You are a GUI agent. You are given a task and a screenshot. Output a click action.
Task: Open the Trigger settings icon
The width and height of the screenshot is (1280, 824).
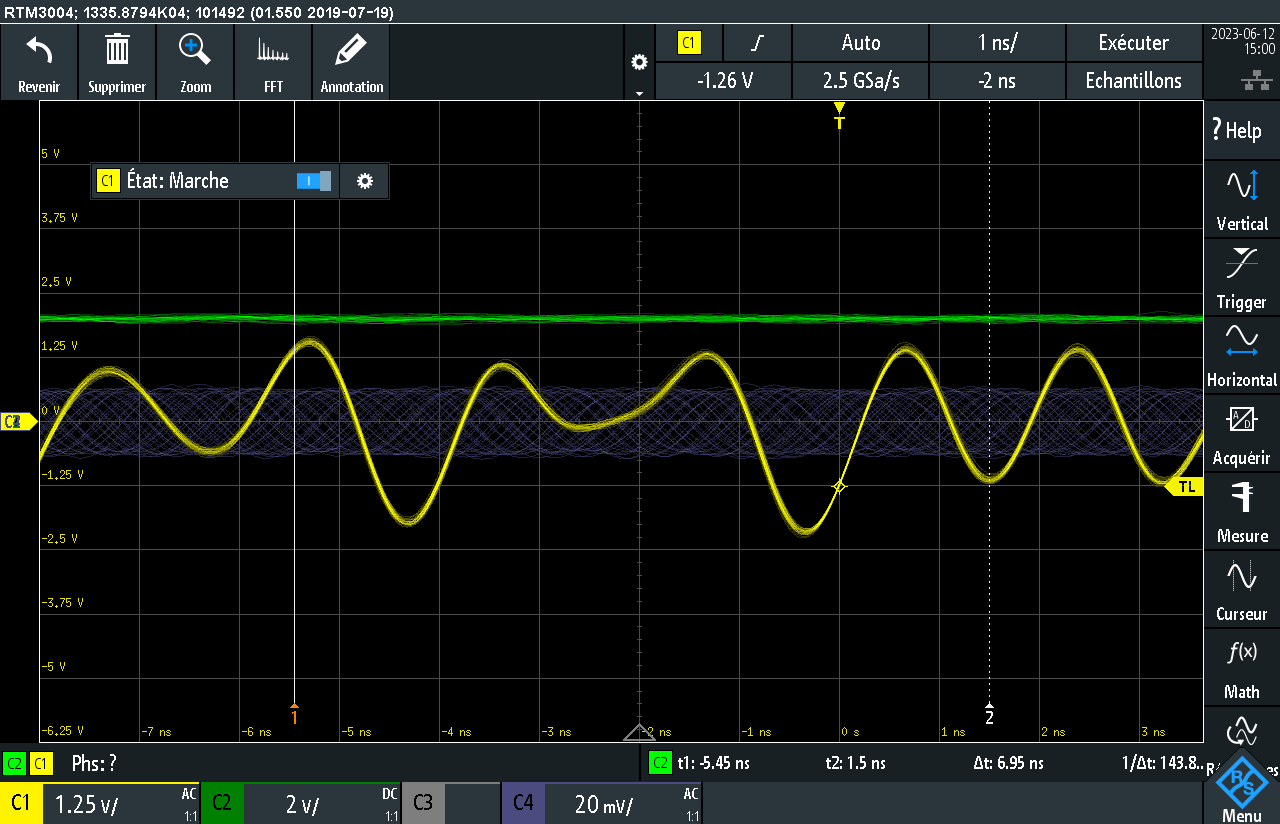[1242, 264]
